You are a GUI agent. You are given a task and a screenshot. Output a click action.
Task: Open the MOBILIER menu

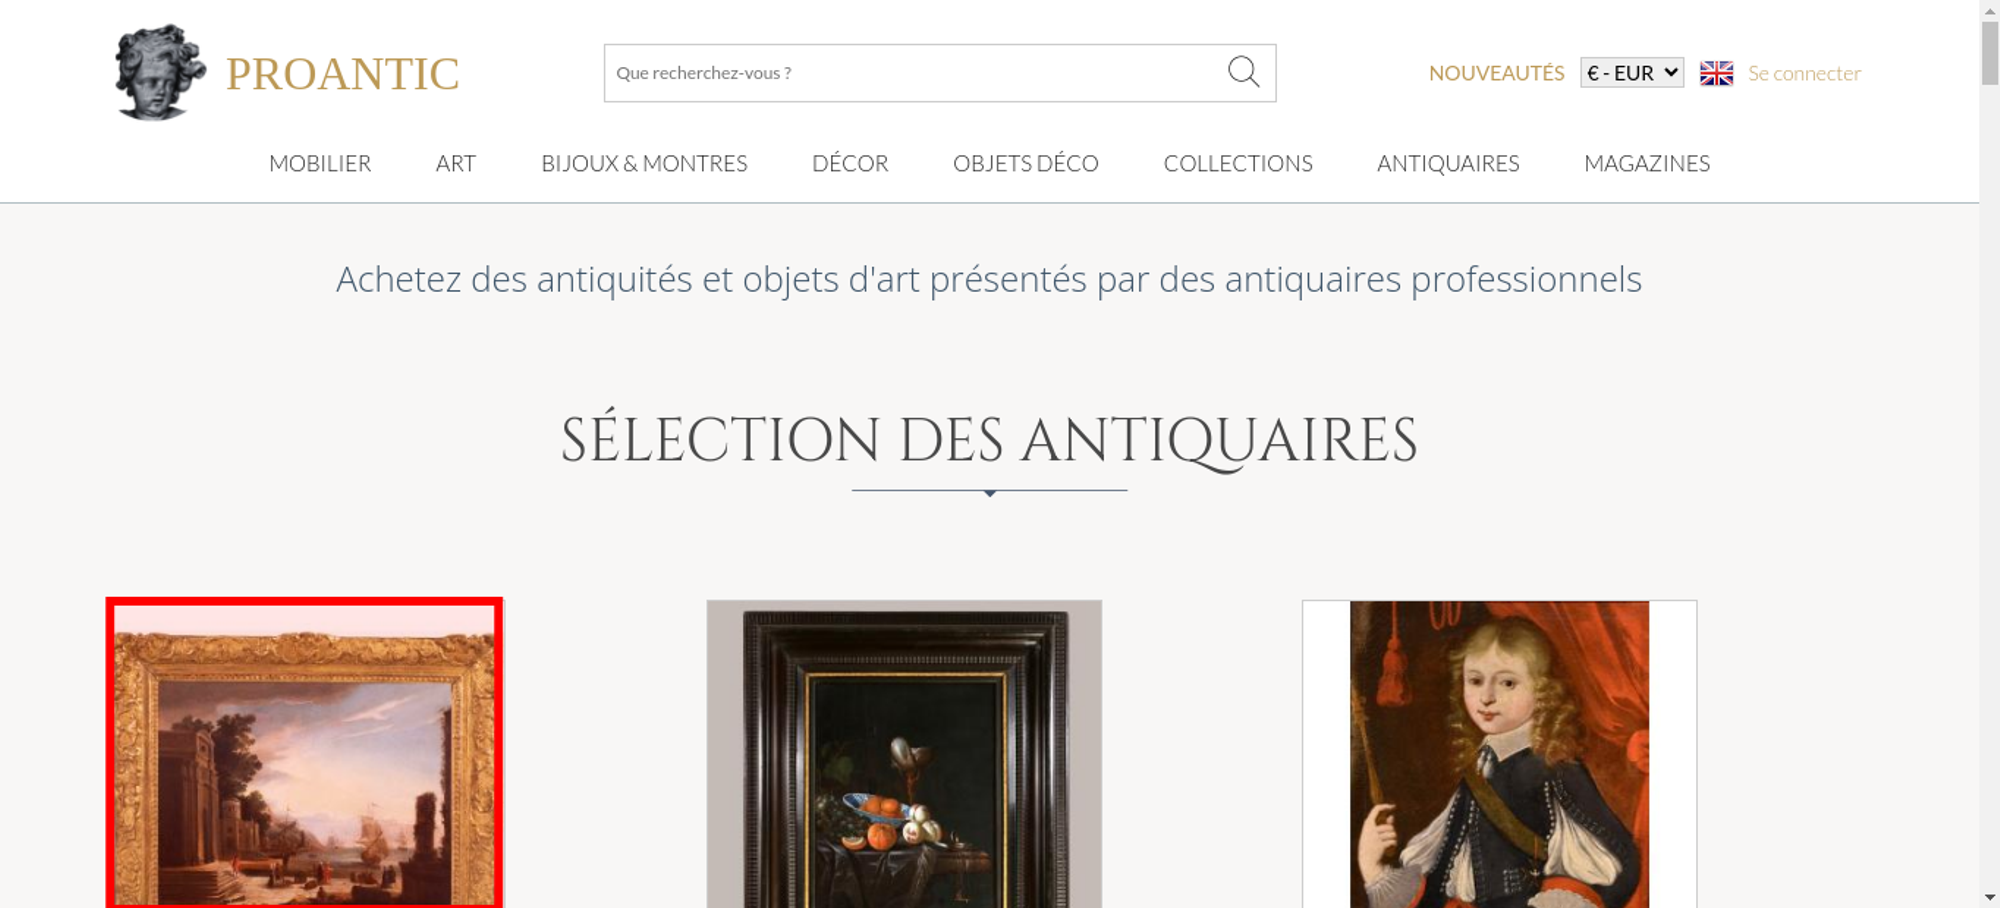pos(320,163)
